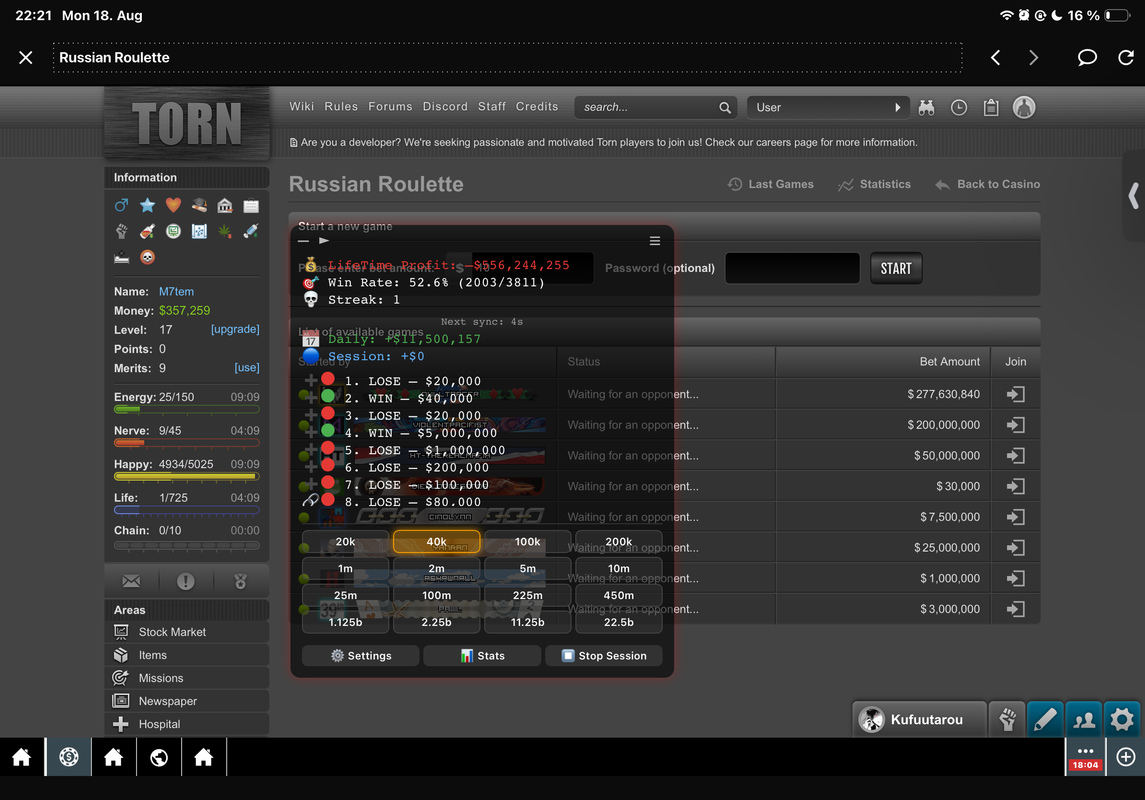Image resolution: width=1145 pixels, height=800 pixels.
Task: Select the 20k bet button
Action: coord(345,542)
